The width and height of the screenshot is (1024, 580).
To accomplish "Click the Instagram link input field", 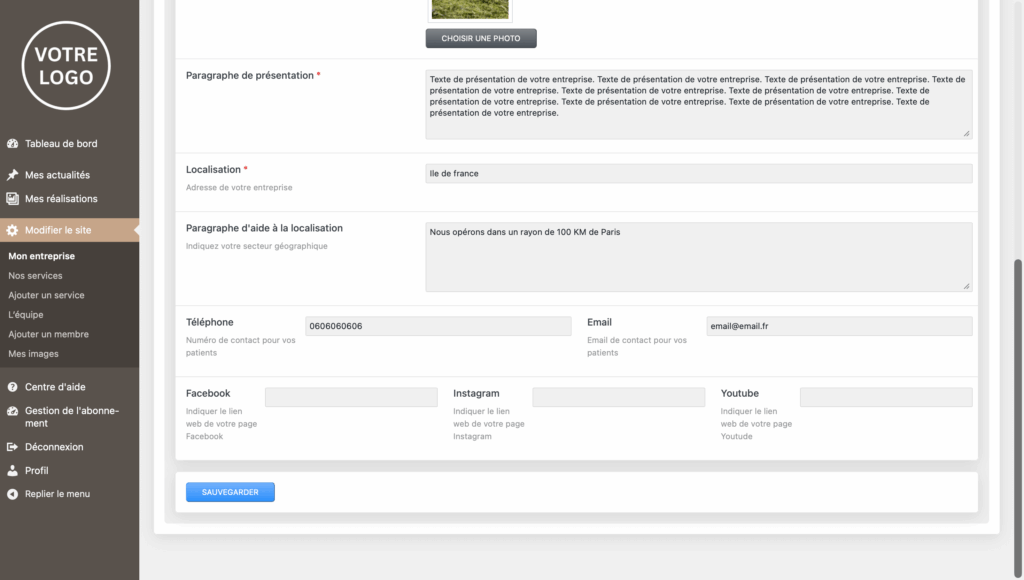I will pos(618,397).
